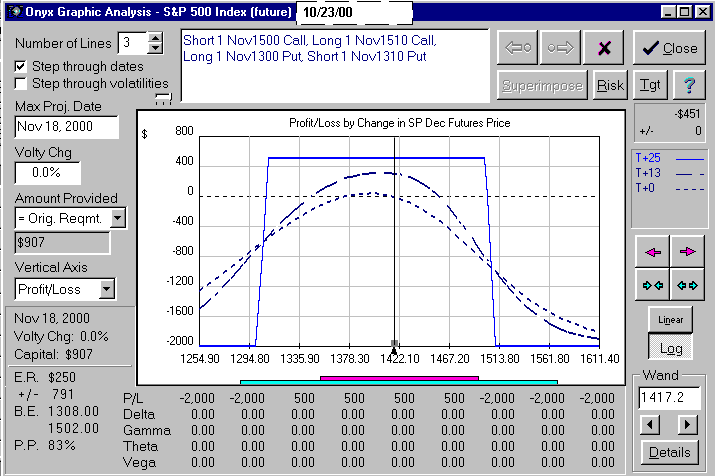Click the Tgt button
Image resolution: width=715 pixels, height=476 pixels.
650,85
